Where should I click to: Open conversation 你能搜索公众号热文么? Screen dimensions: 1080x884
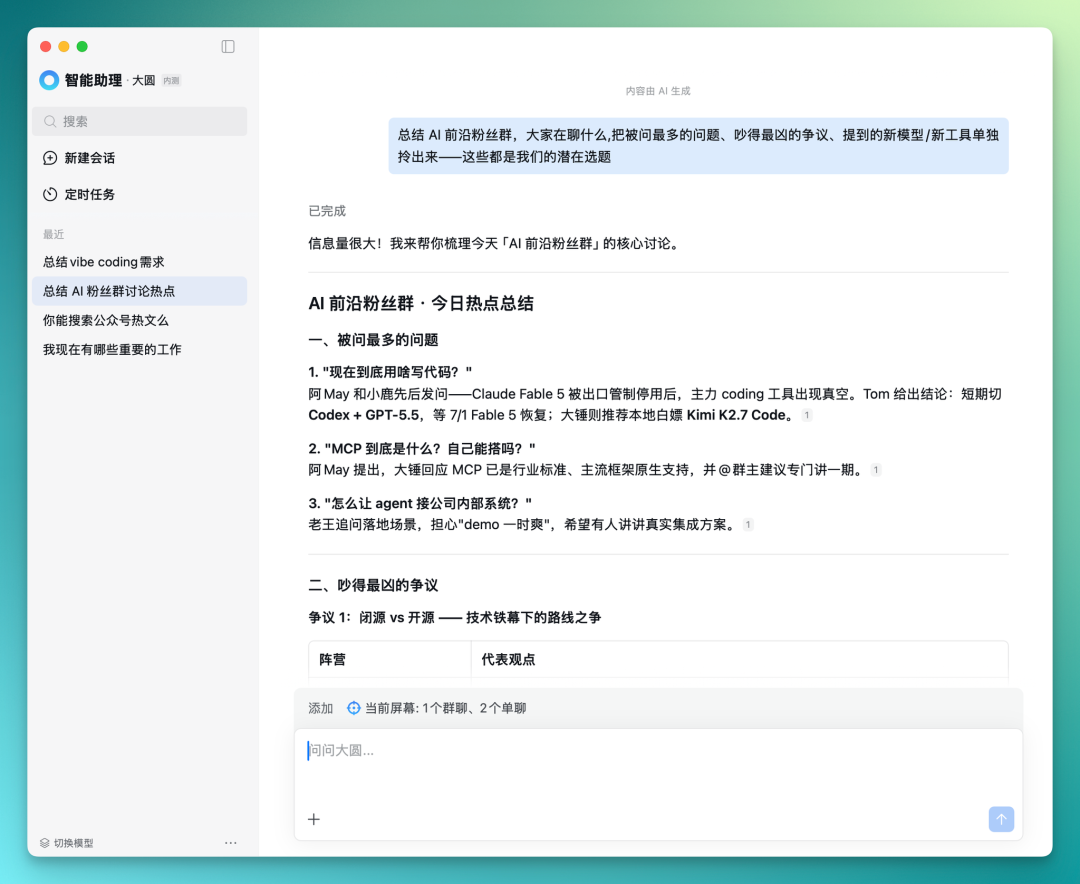pos(139,320)
